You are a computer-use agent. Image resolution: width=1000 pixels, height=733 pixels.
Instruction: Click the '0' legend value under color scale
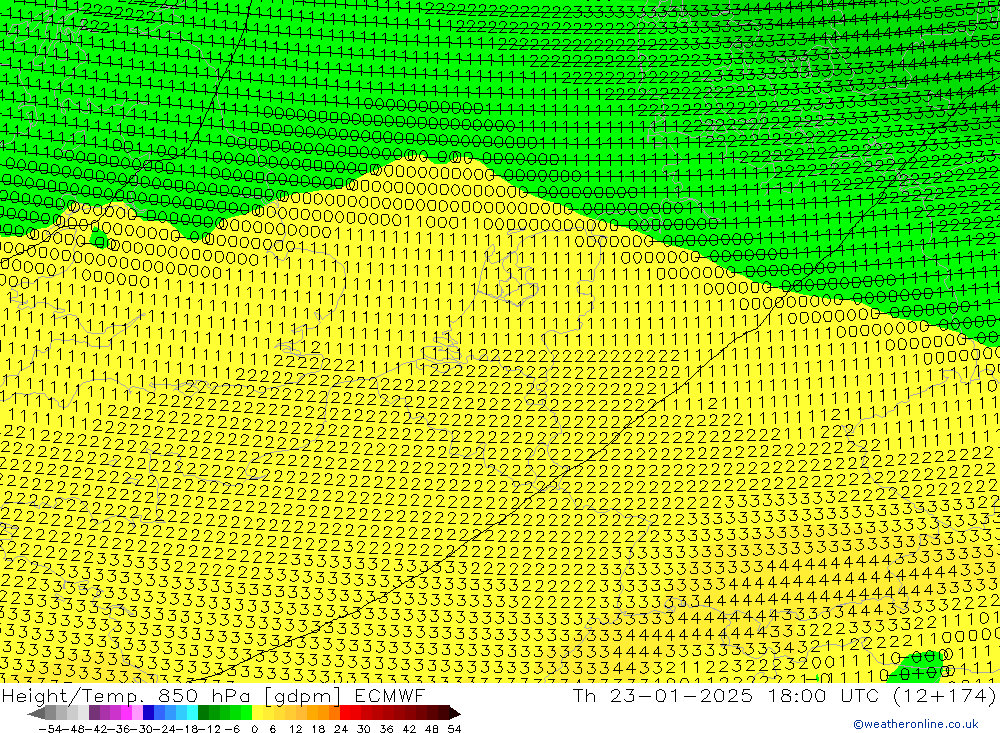254,729
